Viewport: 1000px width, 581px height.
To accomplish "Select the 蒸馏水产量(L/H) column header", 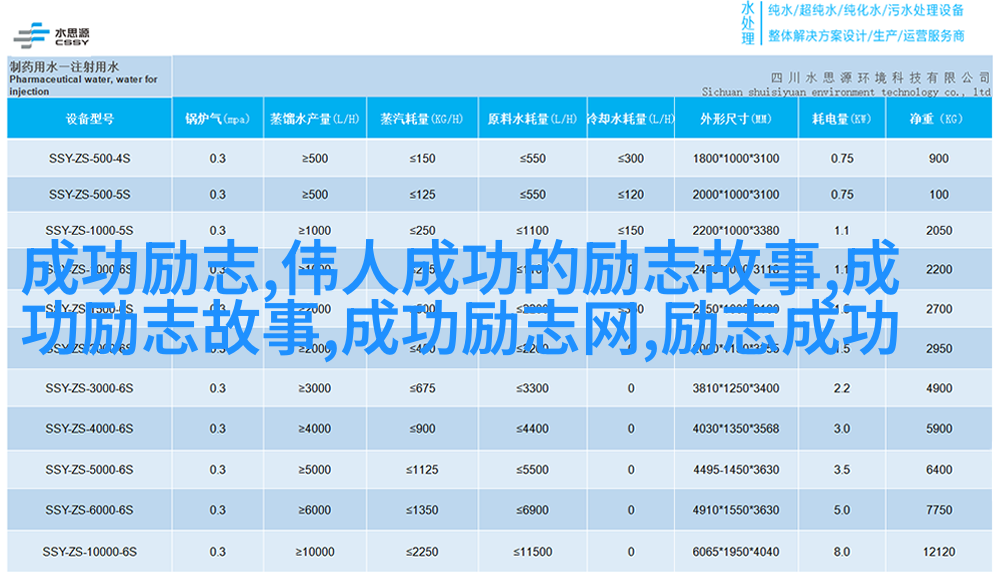I will click(x=314, y=119).
